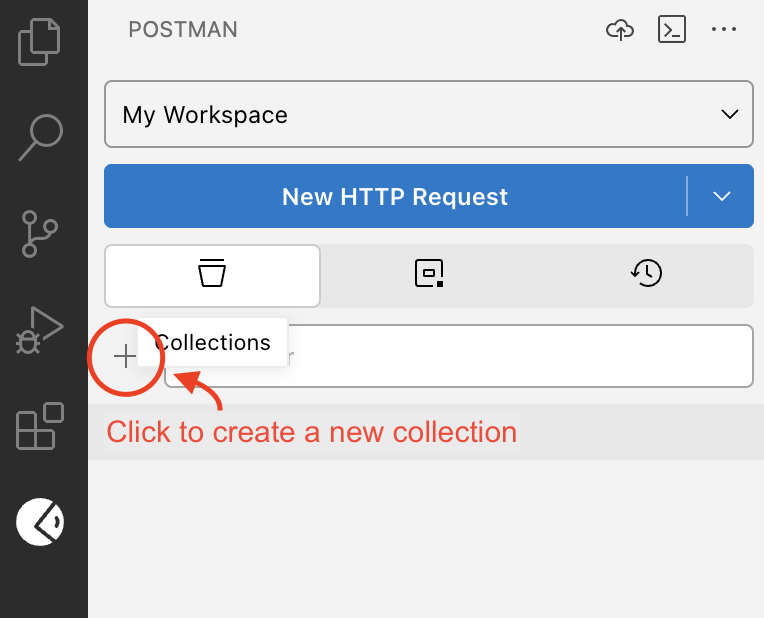This screenshot has width=764, height=618.
Task: Switch to the Environments tab
Action: coord(429,273)
